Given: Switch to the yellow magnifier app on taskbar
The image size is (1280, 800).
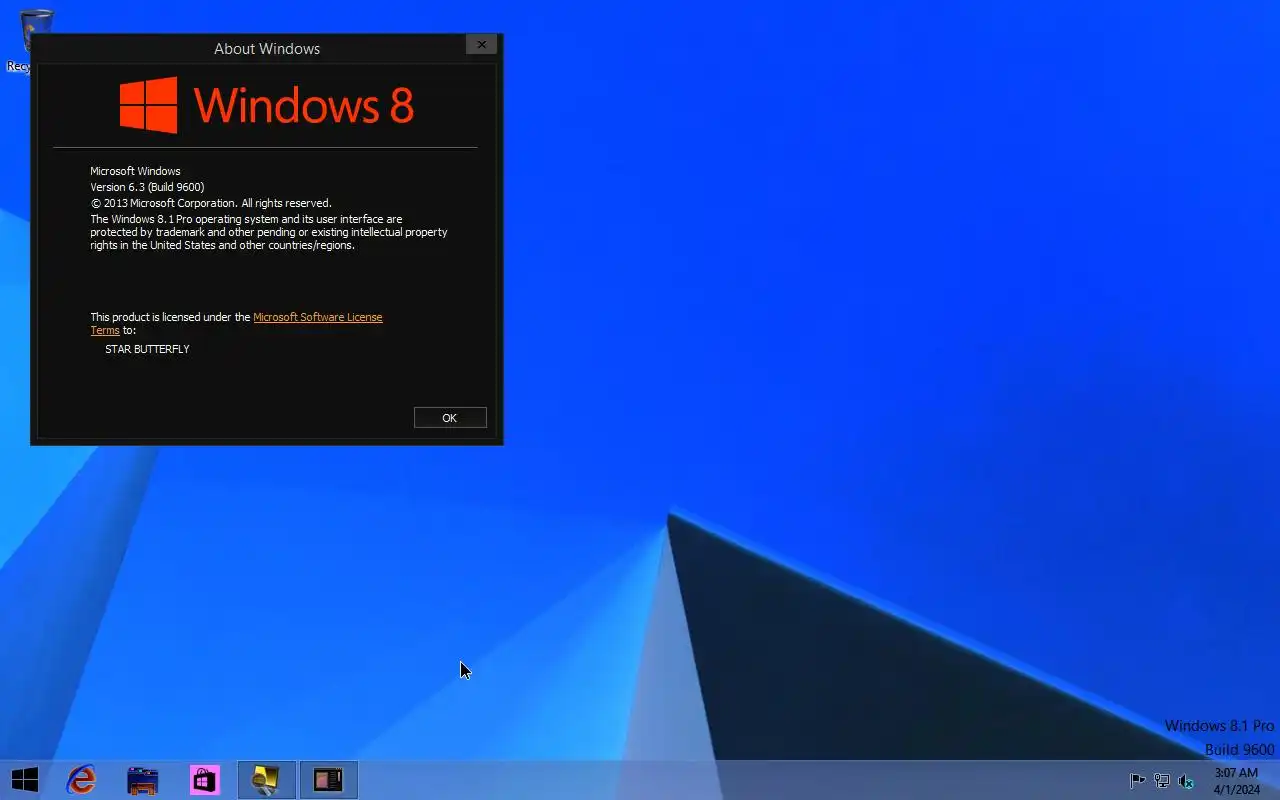Looking at the screenshot, I should click(267, 780).
